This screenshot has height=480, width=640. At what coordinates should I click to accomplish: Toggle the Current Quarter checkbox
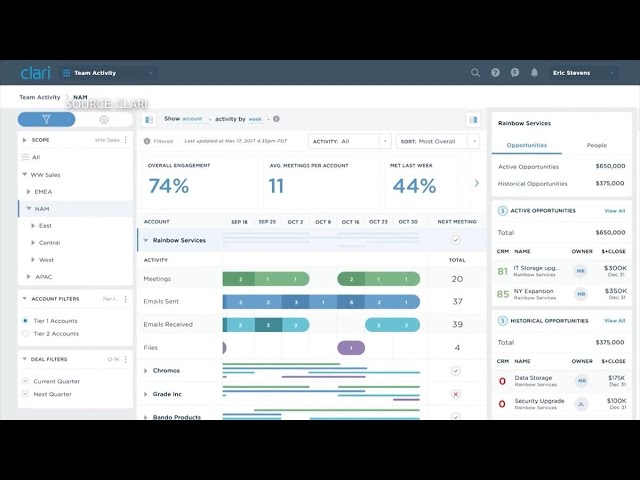25,381
